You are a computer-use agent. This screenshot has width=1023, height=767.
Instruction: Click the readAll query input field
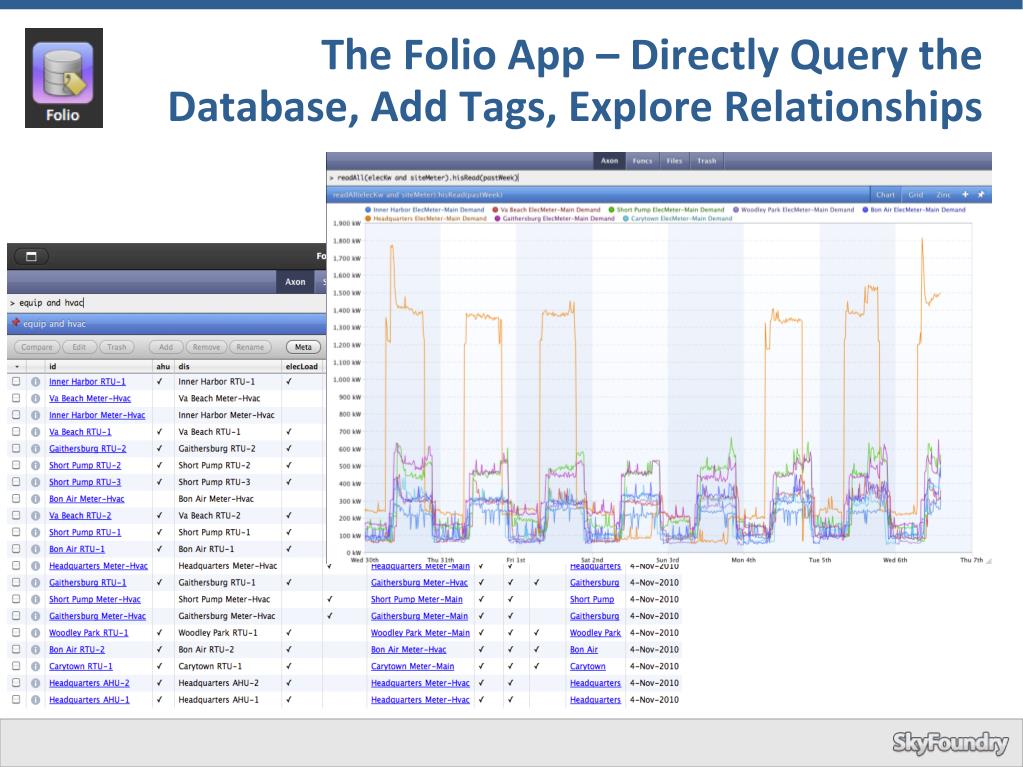pyautogui.click(x=659, y=177)
